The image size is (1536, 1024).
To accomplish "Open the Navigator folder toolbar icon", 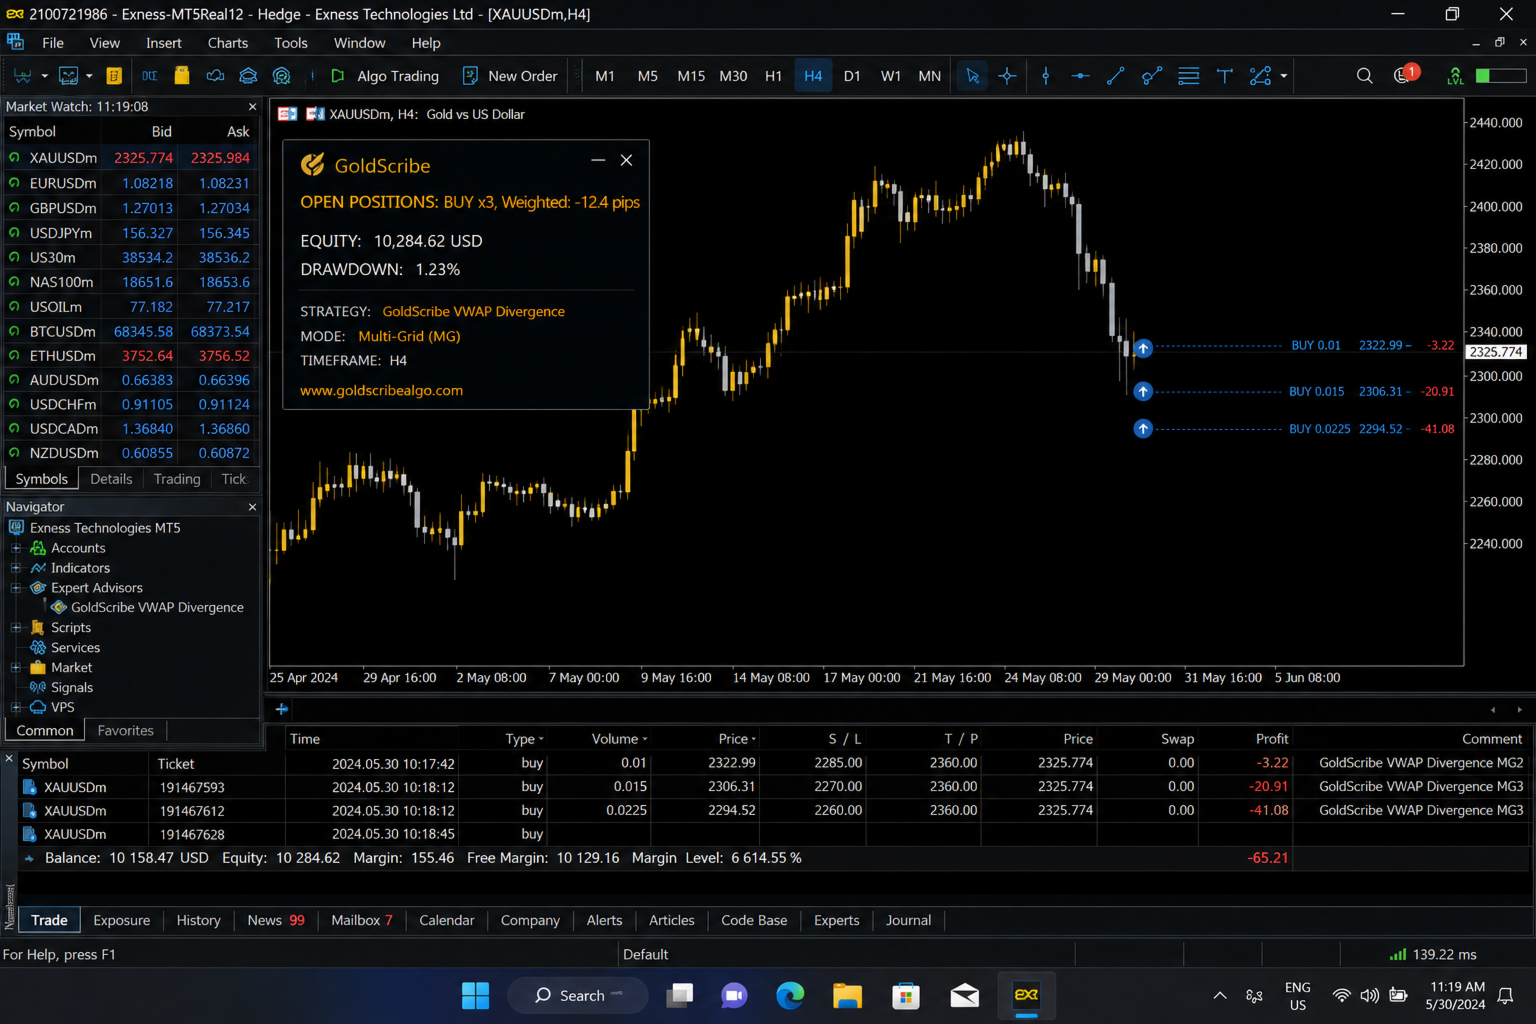I will (x=181, y=76).
